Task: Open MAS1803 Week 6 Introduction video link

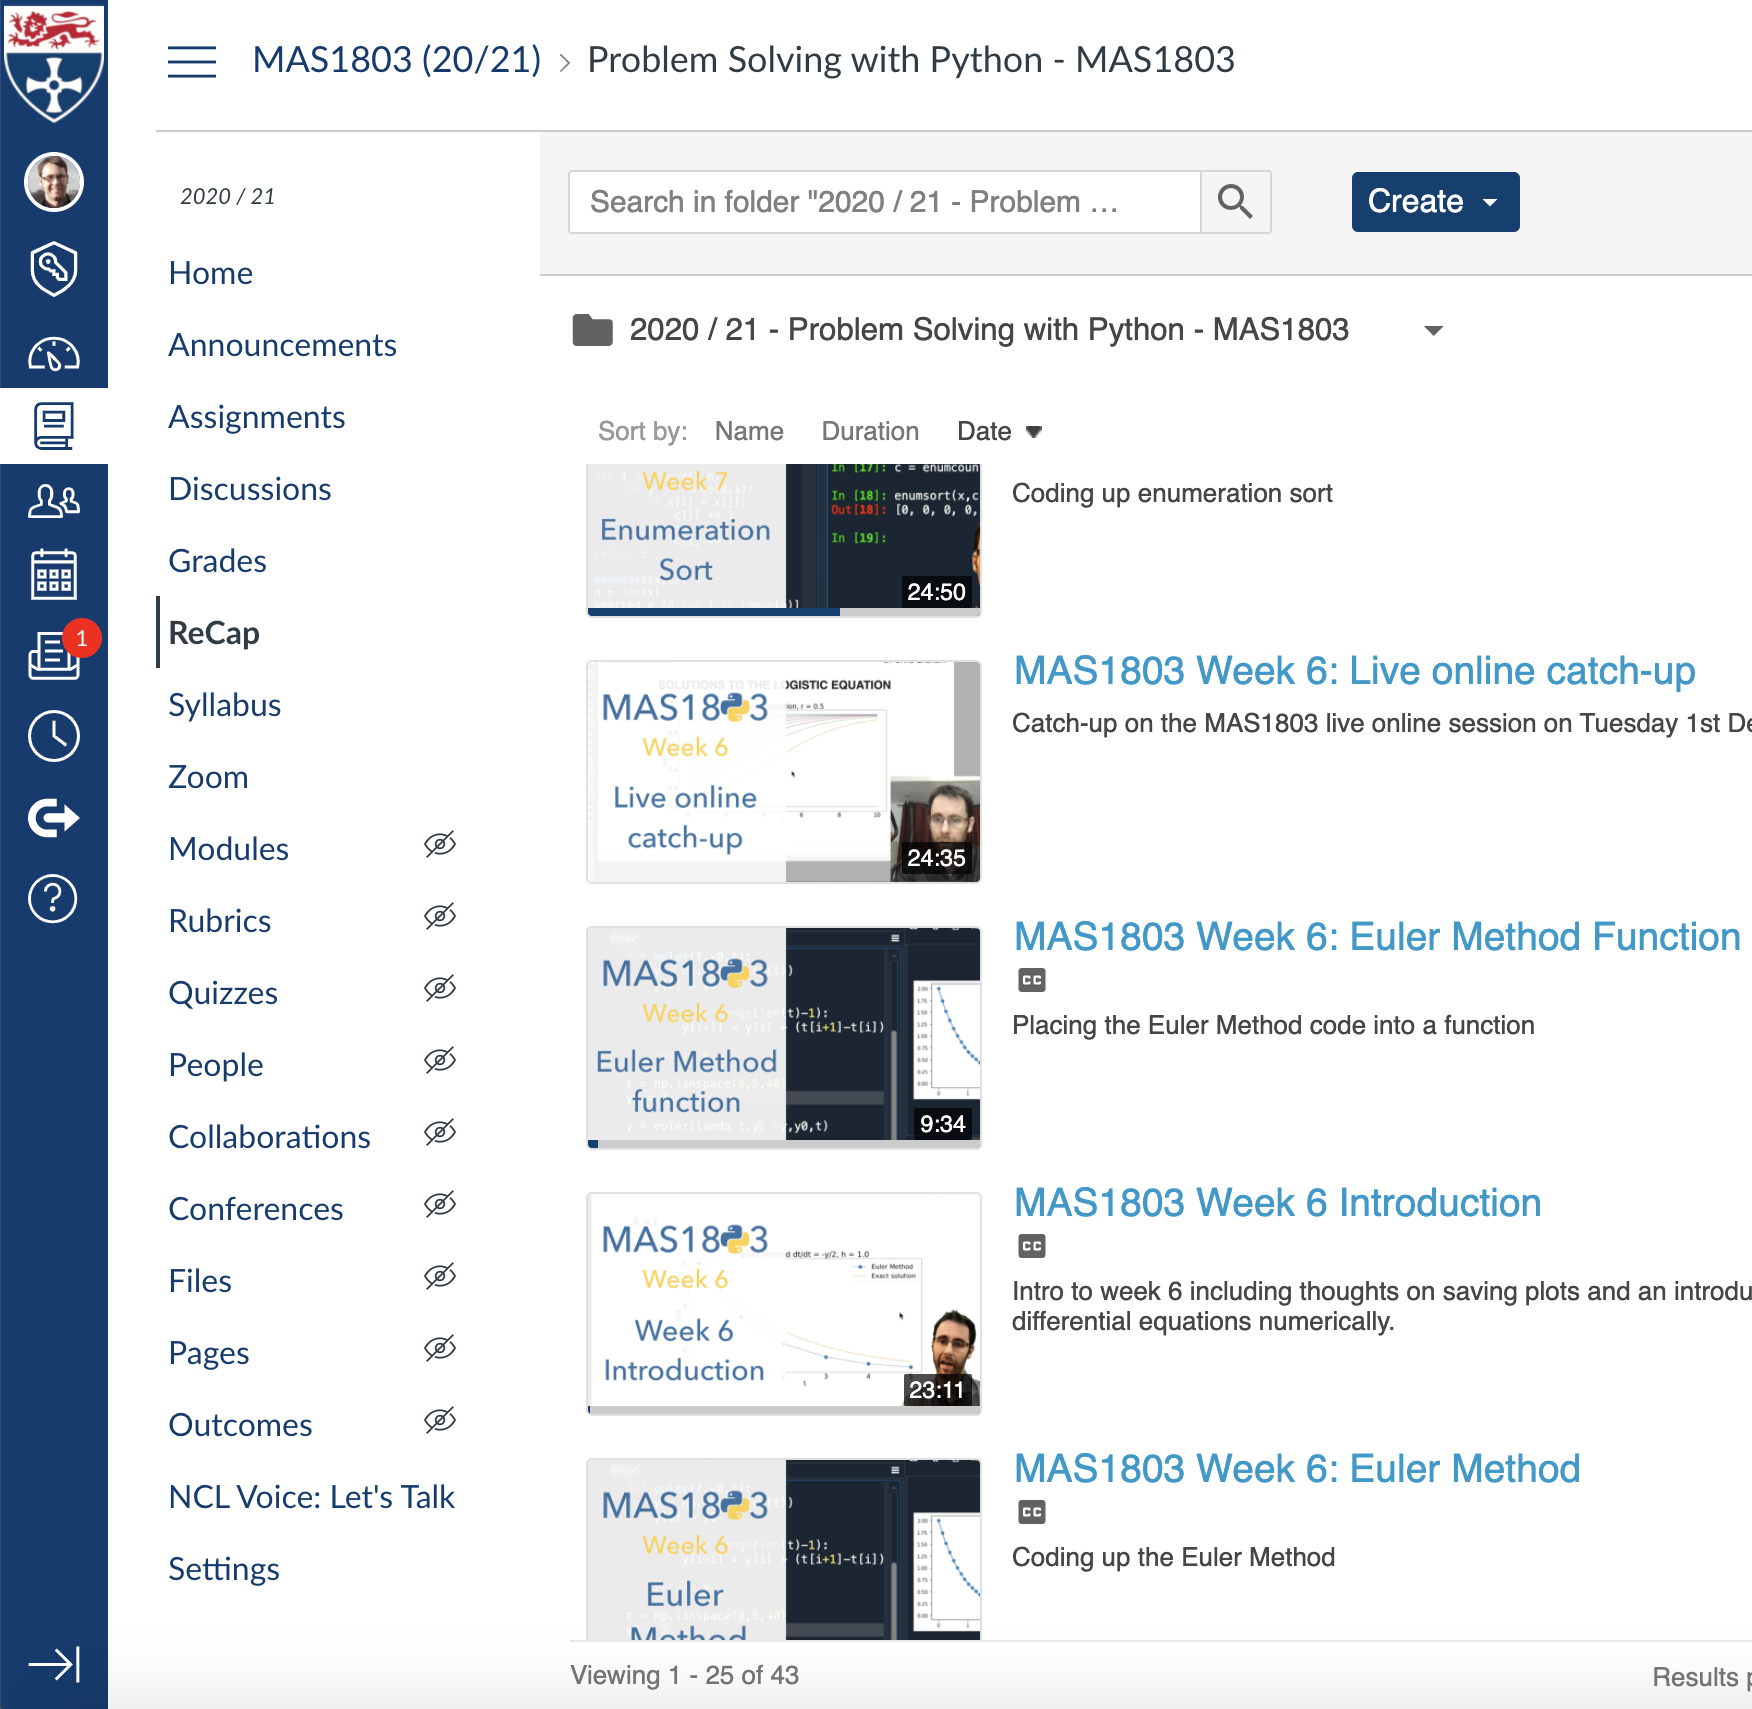Action: tap(1277, 1203)
